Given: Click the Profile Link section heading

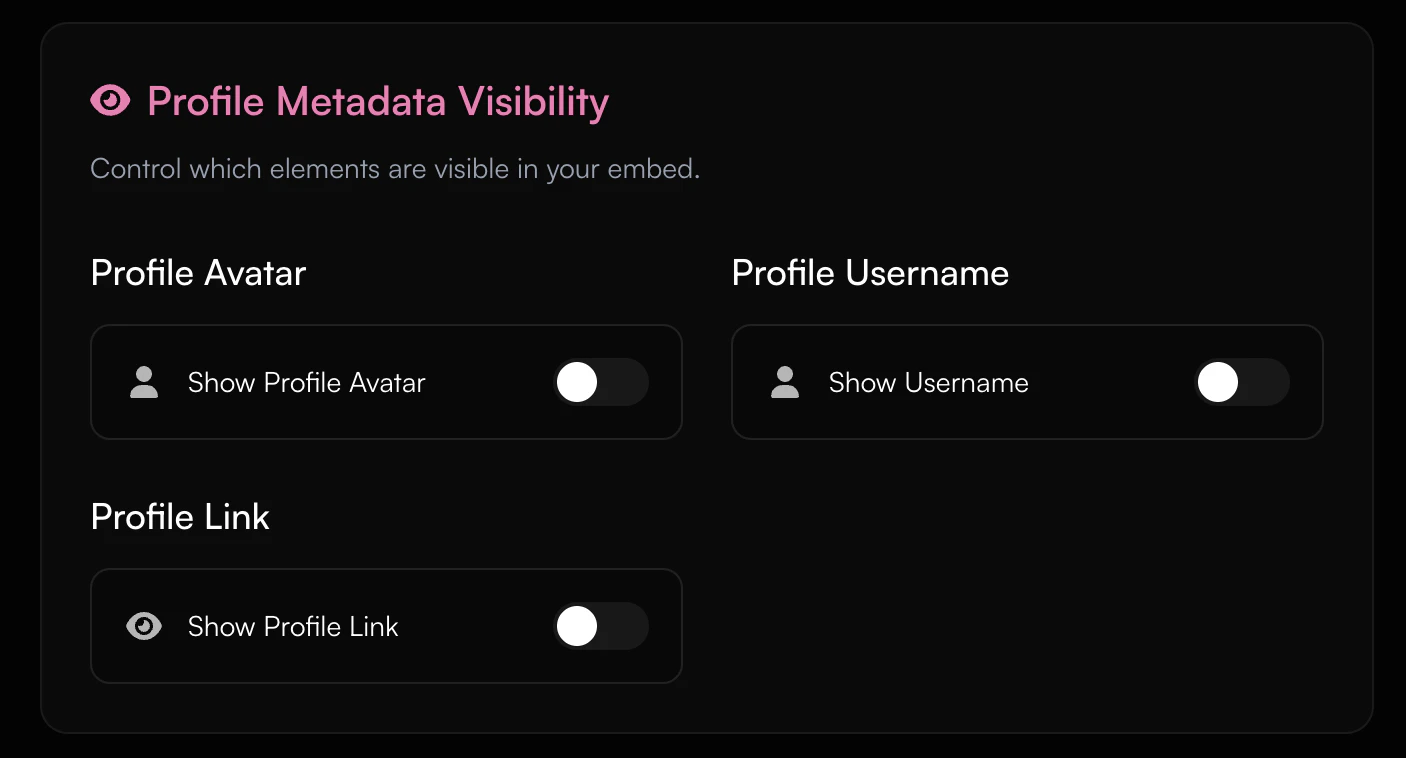Looking at the screenshot, I should click(x=179, y=517).
